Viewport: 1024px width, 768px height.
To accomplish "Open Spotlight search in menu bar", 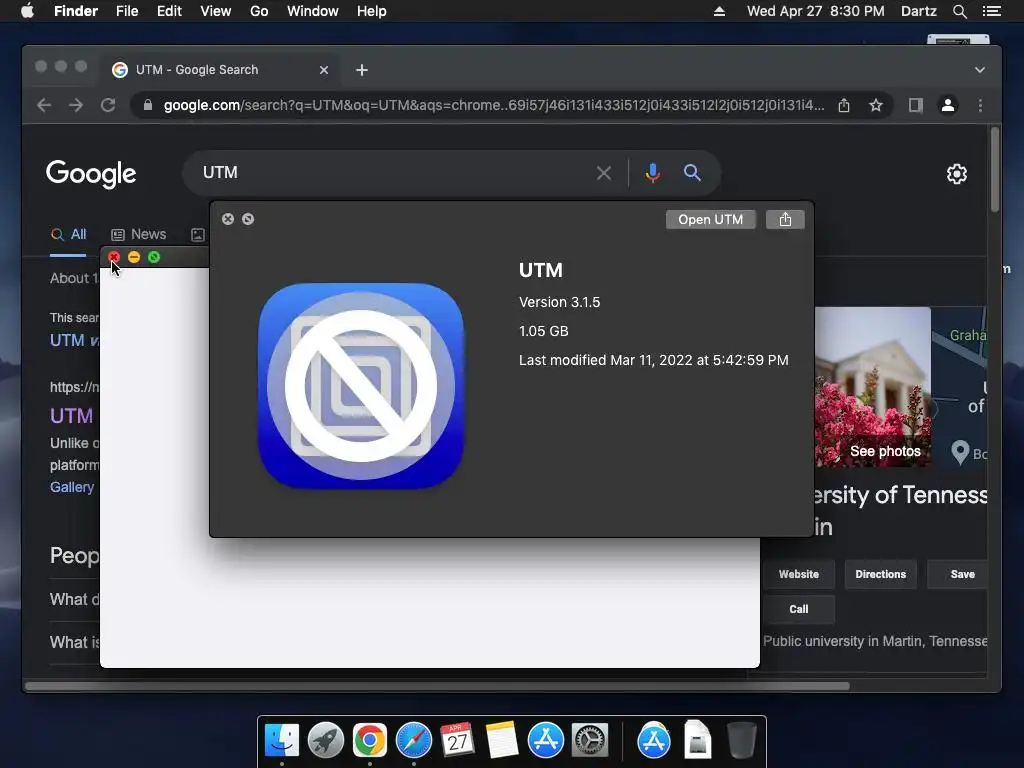I will pyautogui.click(x=959, y=11).
